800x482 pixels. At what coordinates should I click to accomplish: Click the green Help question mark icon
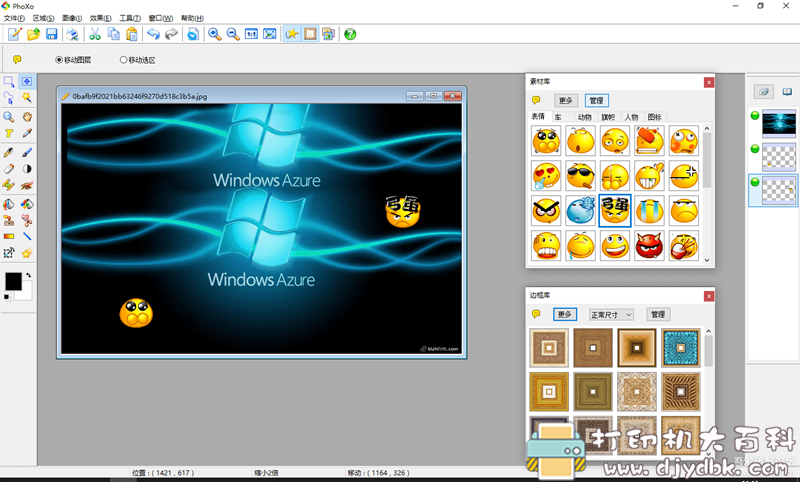coord(350,34)
